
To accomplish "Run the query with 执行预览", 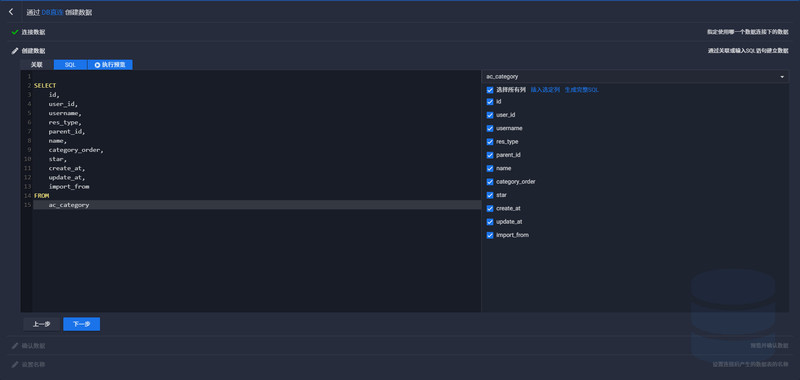I will click(x=110, y=65).
